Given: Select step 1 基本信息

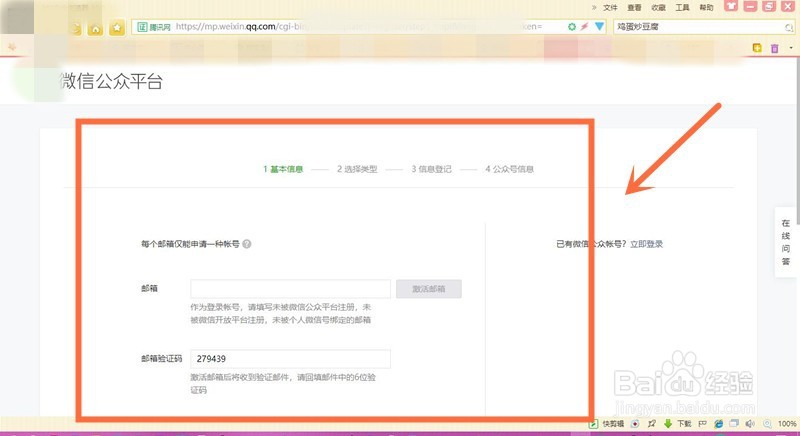Looking at the screenshot, I should point(283,169).
